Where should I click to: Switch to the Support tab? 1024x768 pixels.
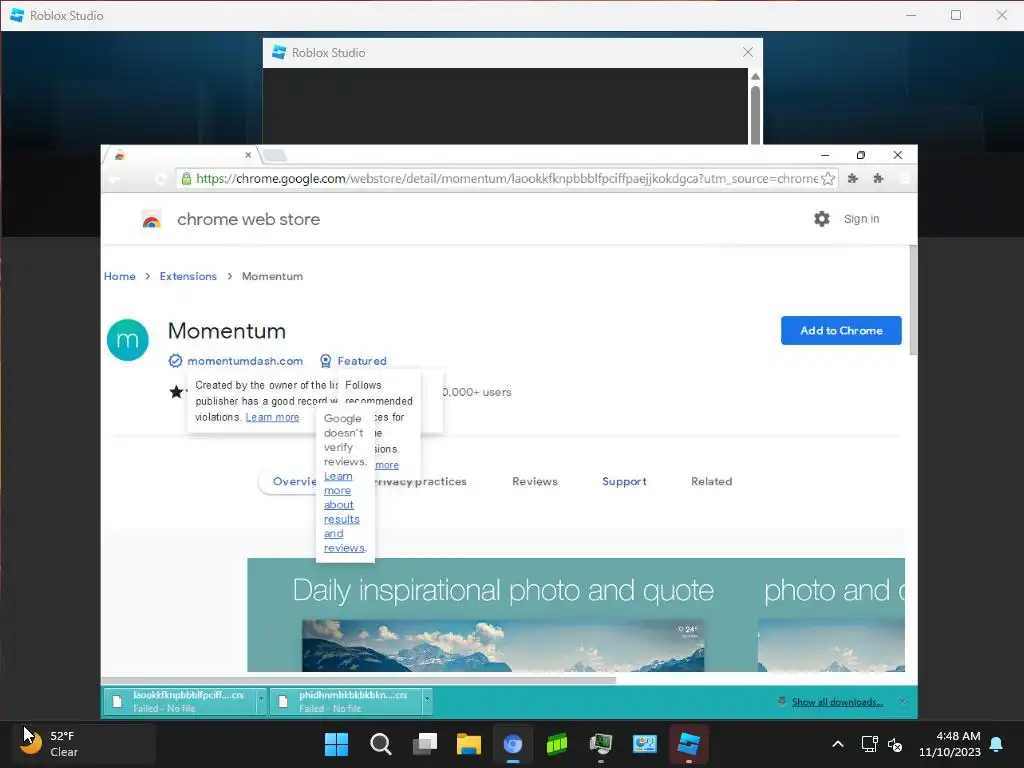[x=624, y=481]
